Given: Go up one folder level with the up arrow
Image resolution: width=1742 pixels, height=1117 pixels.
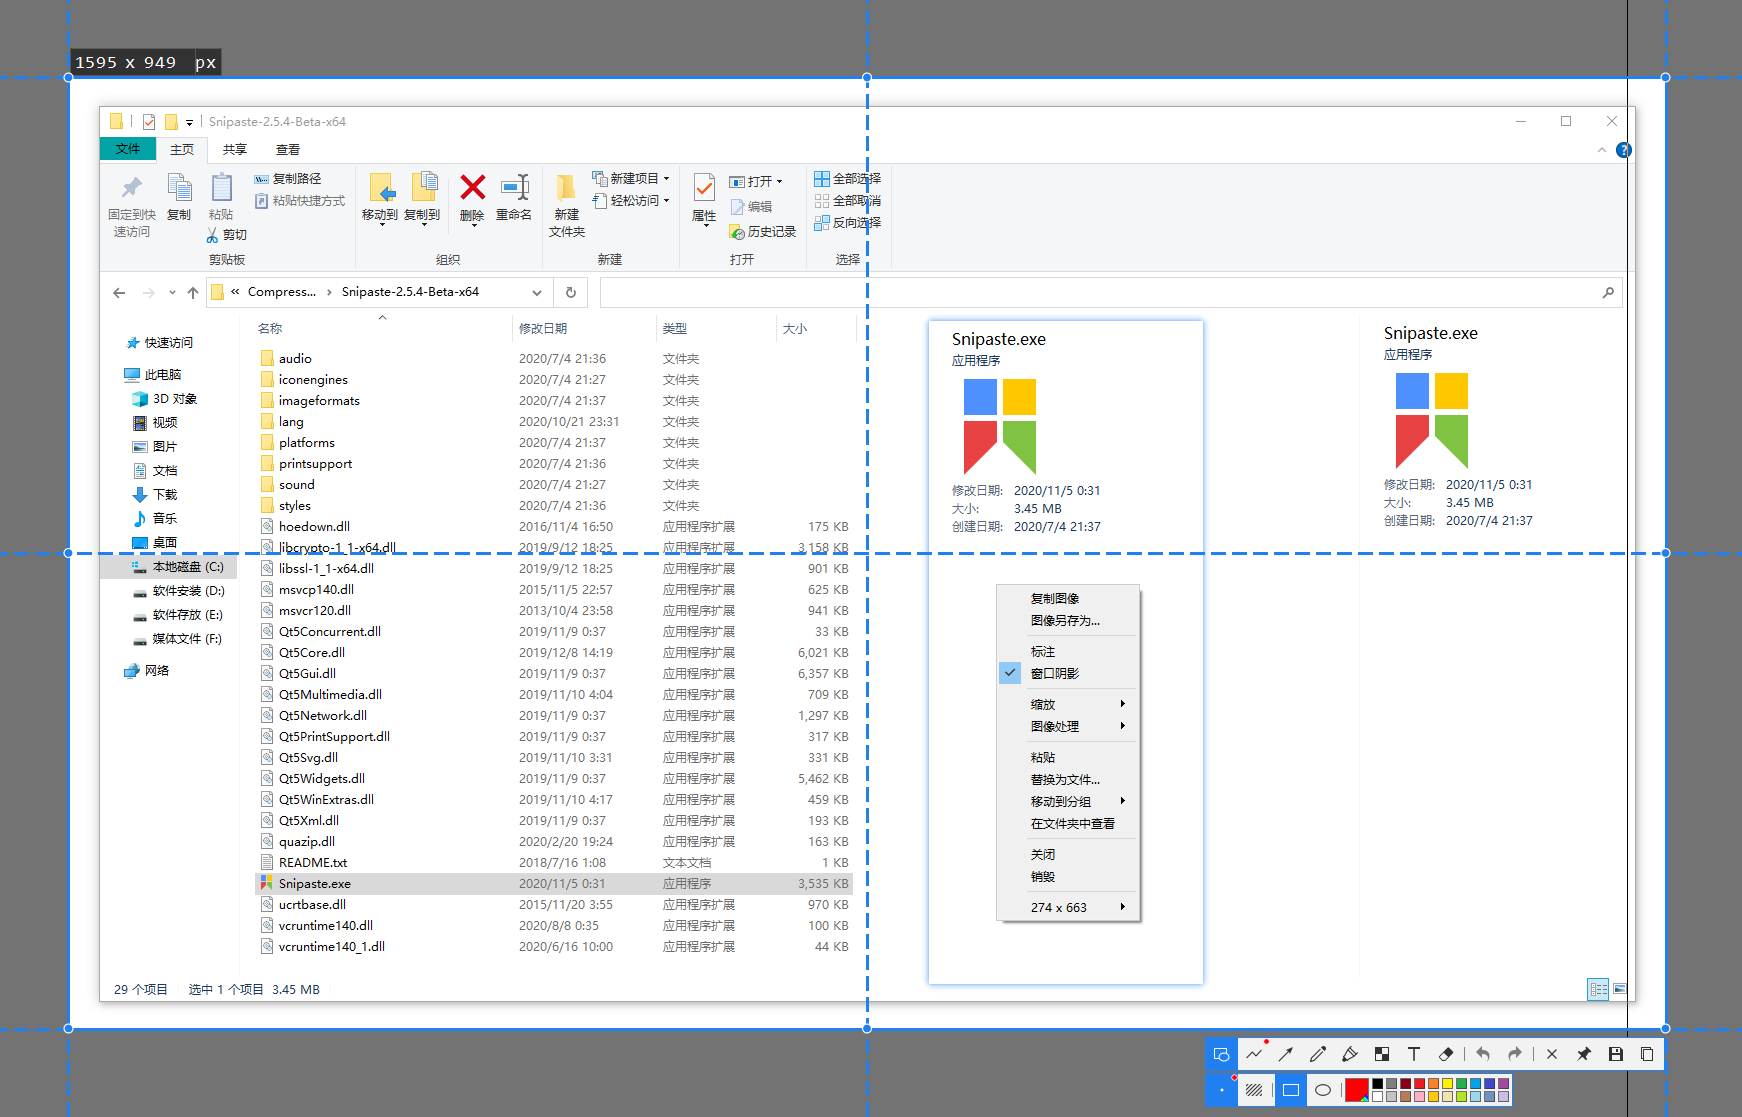Looking at the screenshot, I should 193,292.
